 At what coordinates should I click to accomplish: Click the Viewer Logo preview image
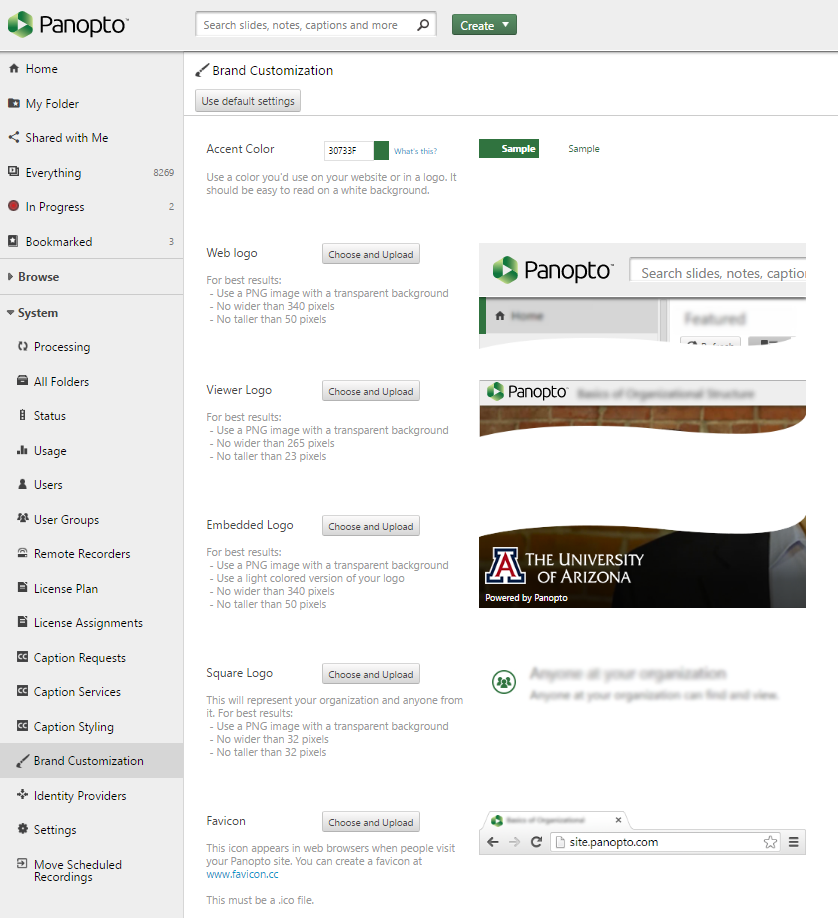(642, 408)
